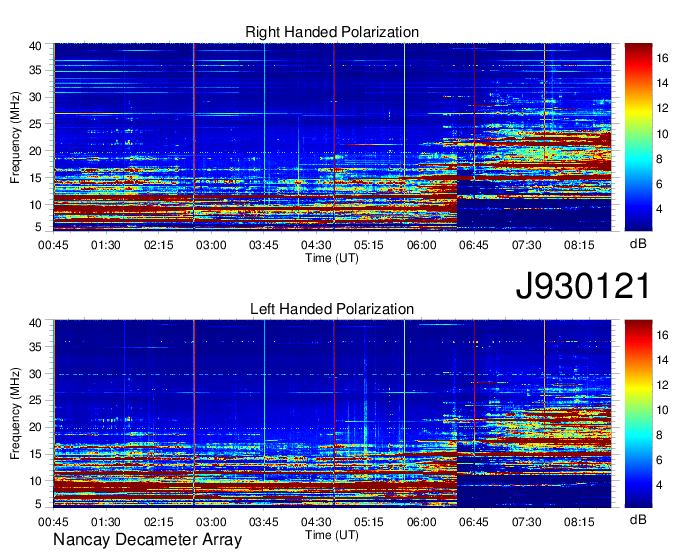Click the dB unit label under the Left Handed color bar
Screen dimensions: 680x552
(638, 519)
